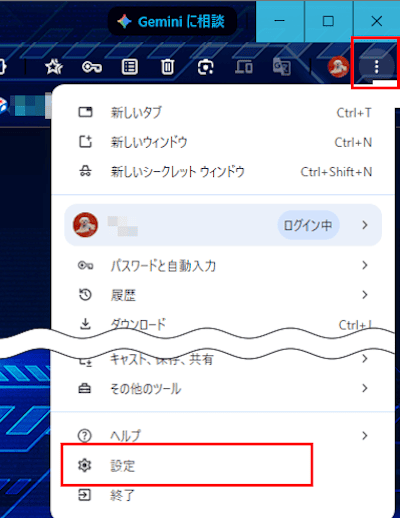400x520 pixels.
Task: Open the password key icon in toolbar
Action: click(x=92, y=67)
